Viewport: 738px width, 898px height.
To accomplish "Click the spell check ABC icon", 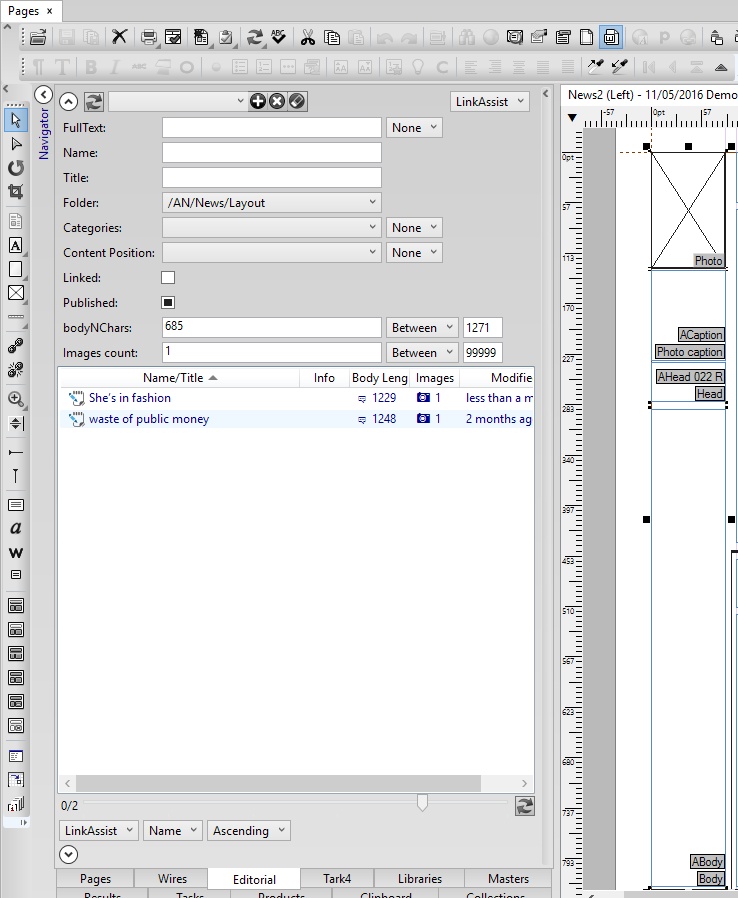I will click(279, 38).
